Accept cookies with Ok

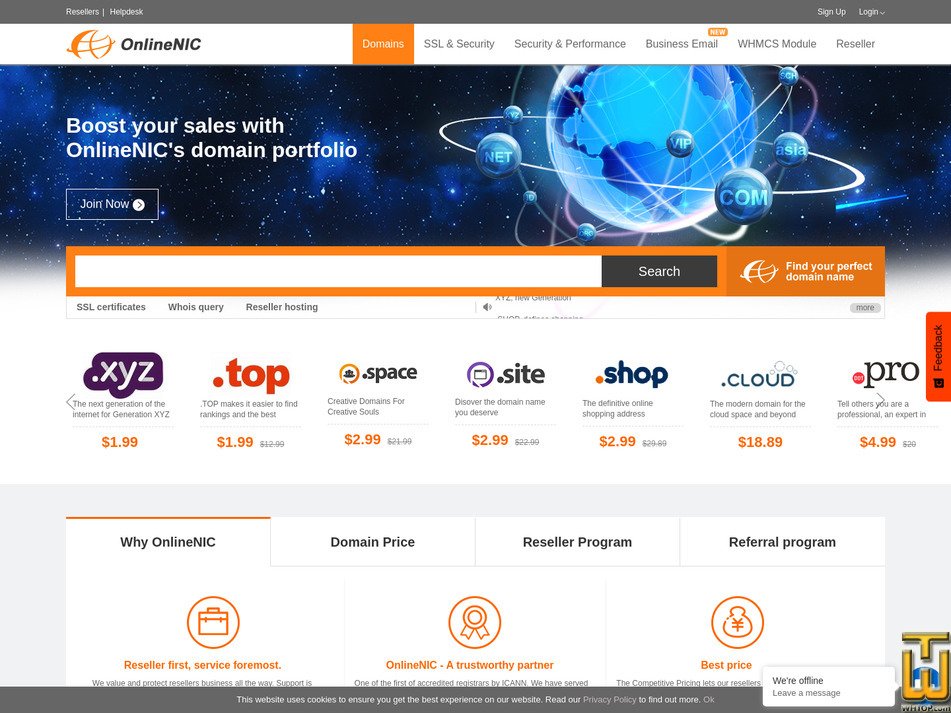(x=708, y=700)
